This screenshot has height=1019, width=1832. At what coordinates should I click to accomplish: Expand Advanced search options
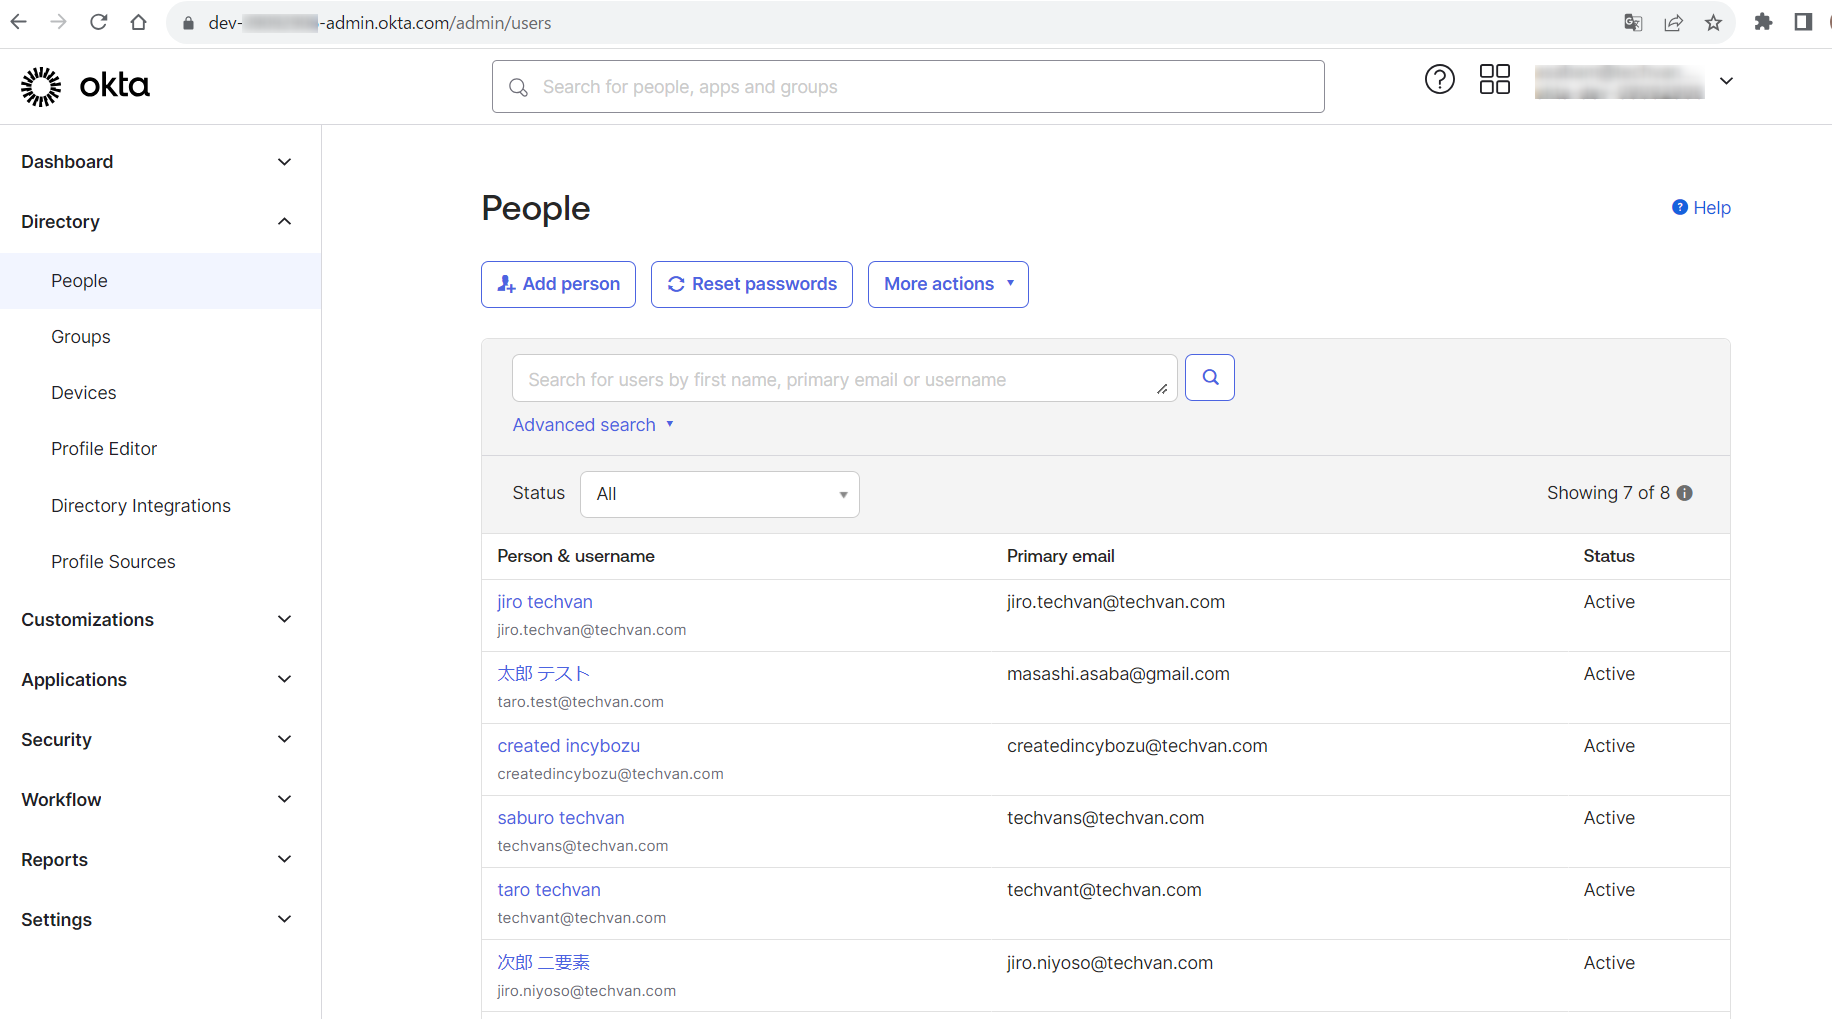pos(593,425)
